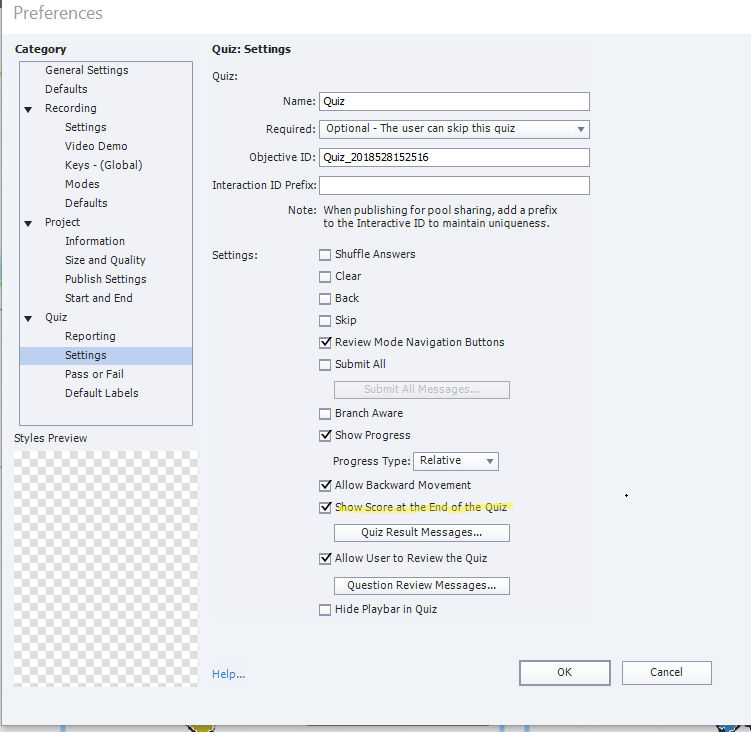The height and width of the screenshot is (732, 751).
Task: Collapse the Project category
Action: [28, 223]
